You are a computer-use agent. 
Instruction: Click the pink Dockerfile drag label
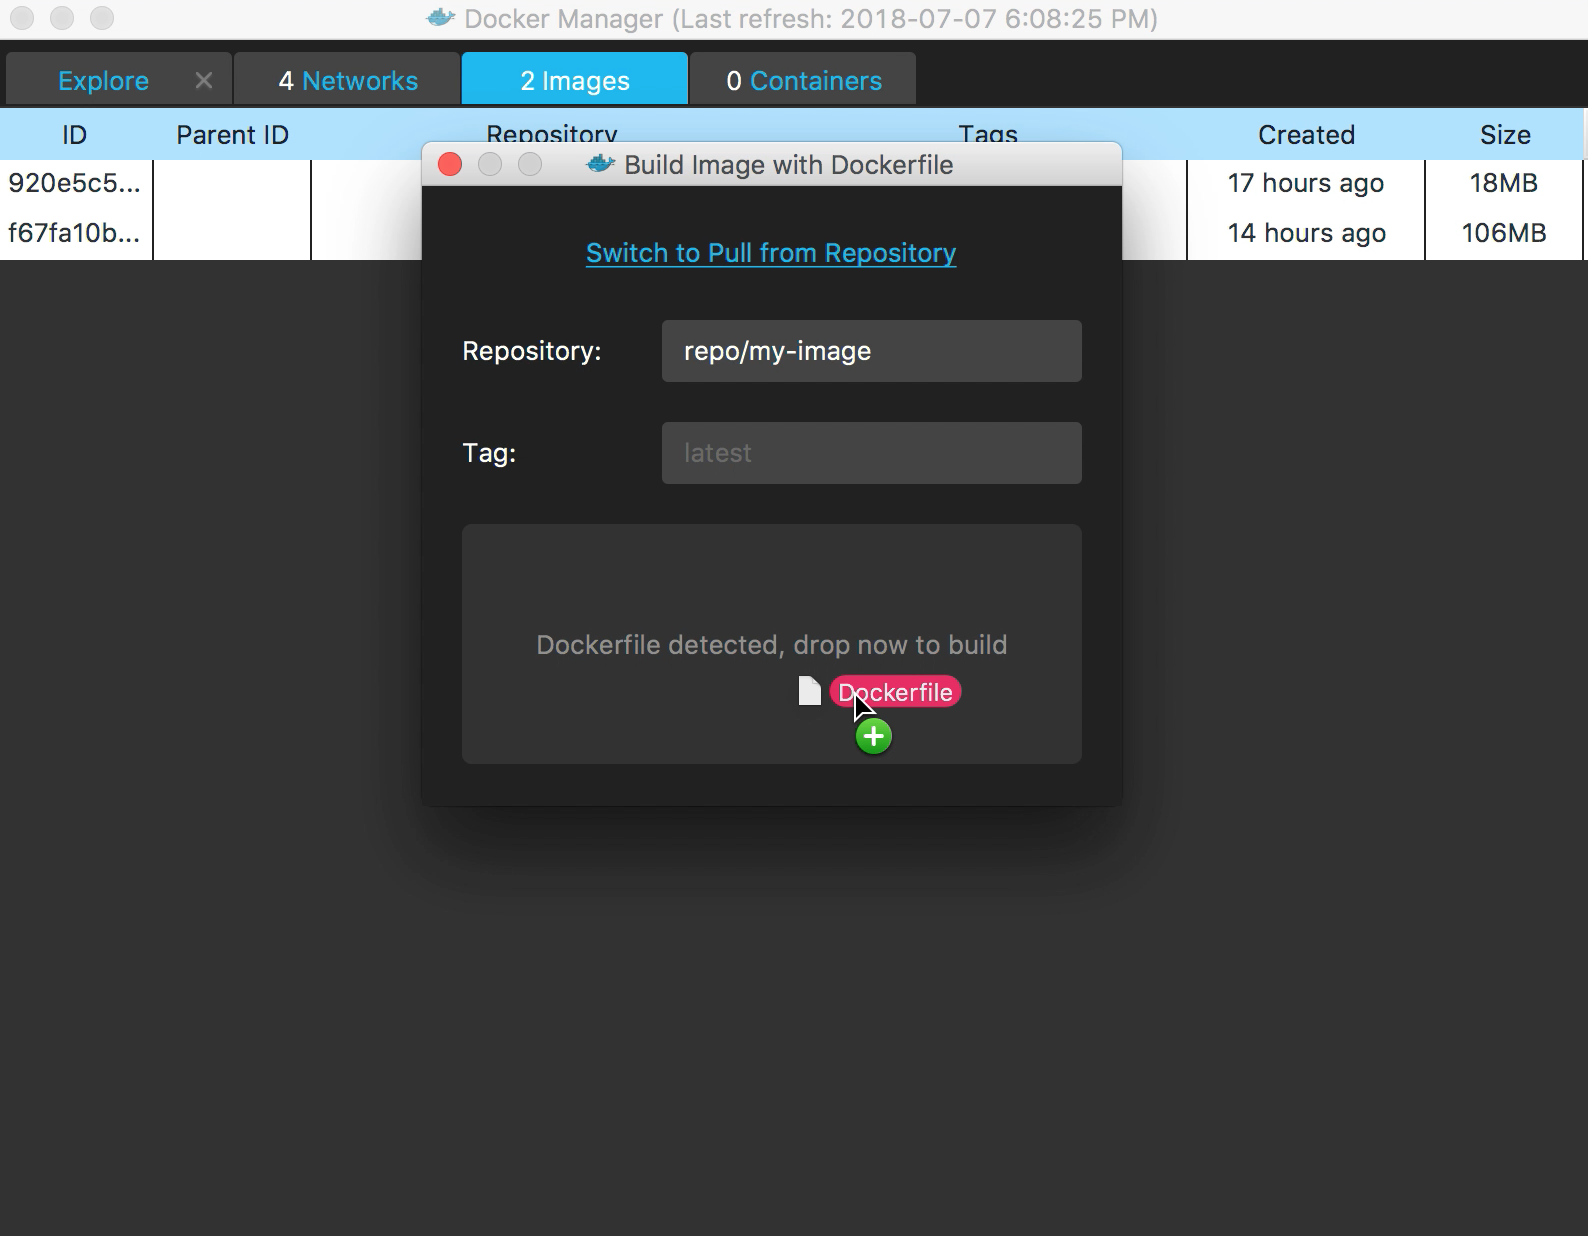click(x=895, y=692)
